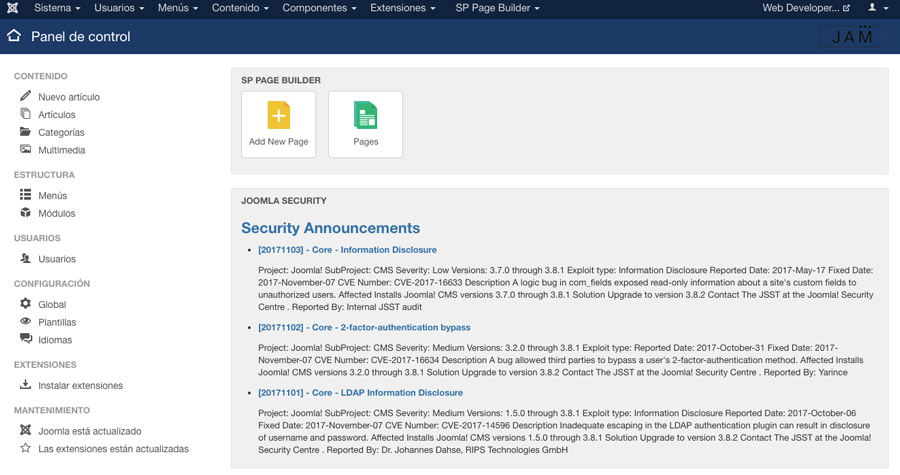Click the green Pages document icon
Viewport: 900px width, 475px height.
366,115
